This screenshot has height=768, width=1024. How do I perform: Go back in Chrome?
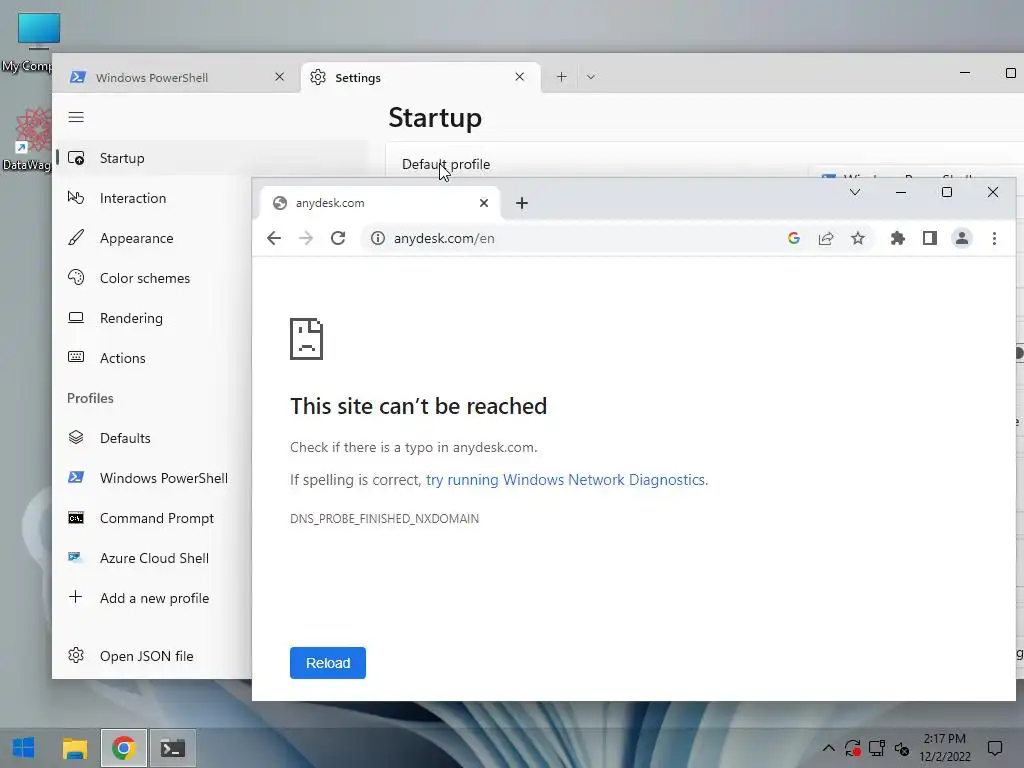click(x=274, y=238)
